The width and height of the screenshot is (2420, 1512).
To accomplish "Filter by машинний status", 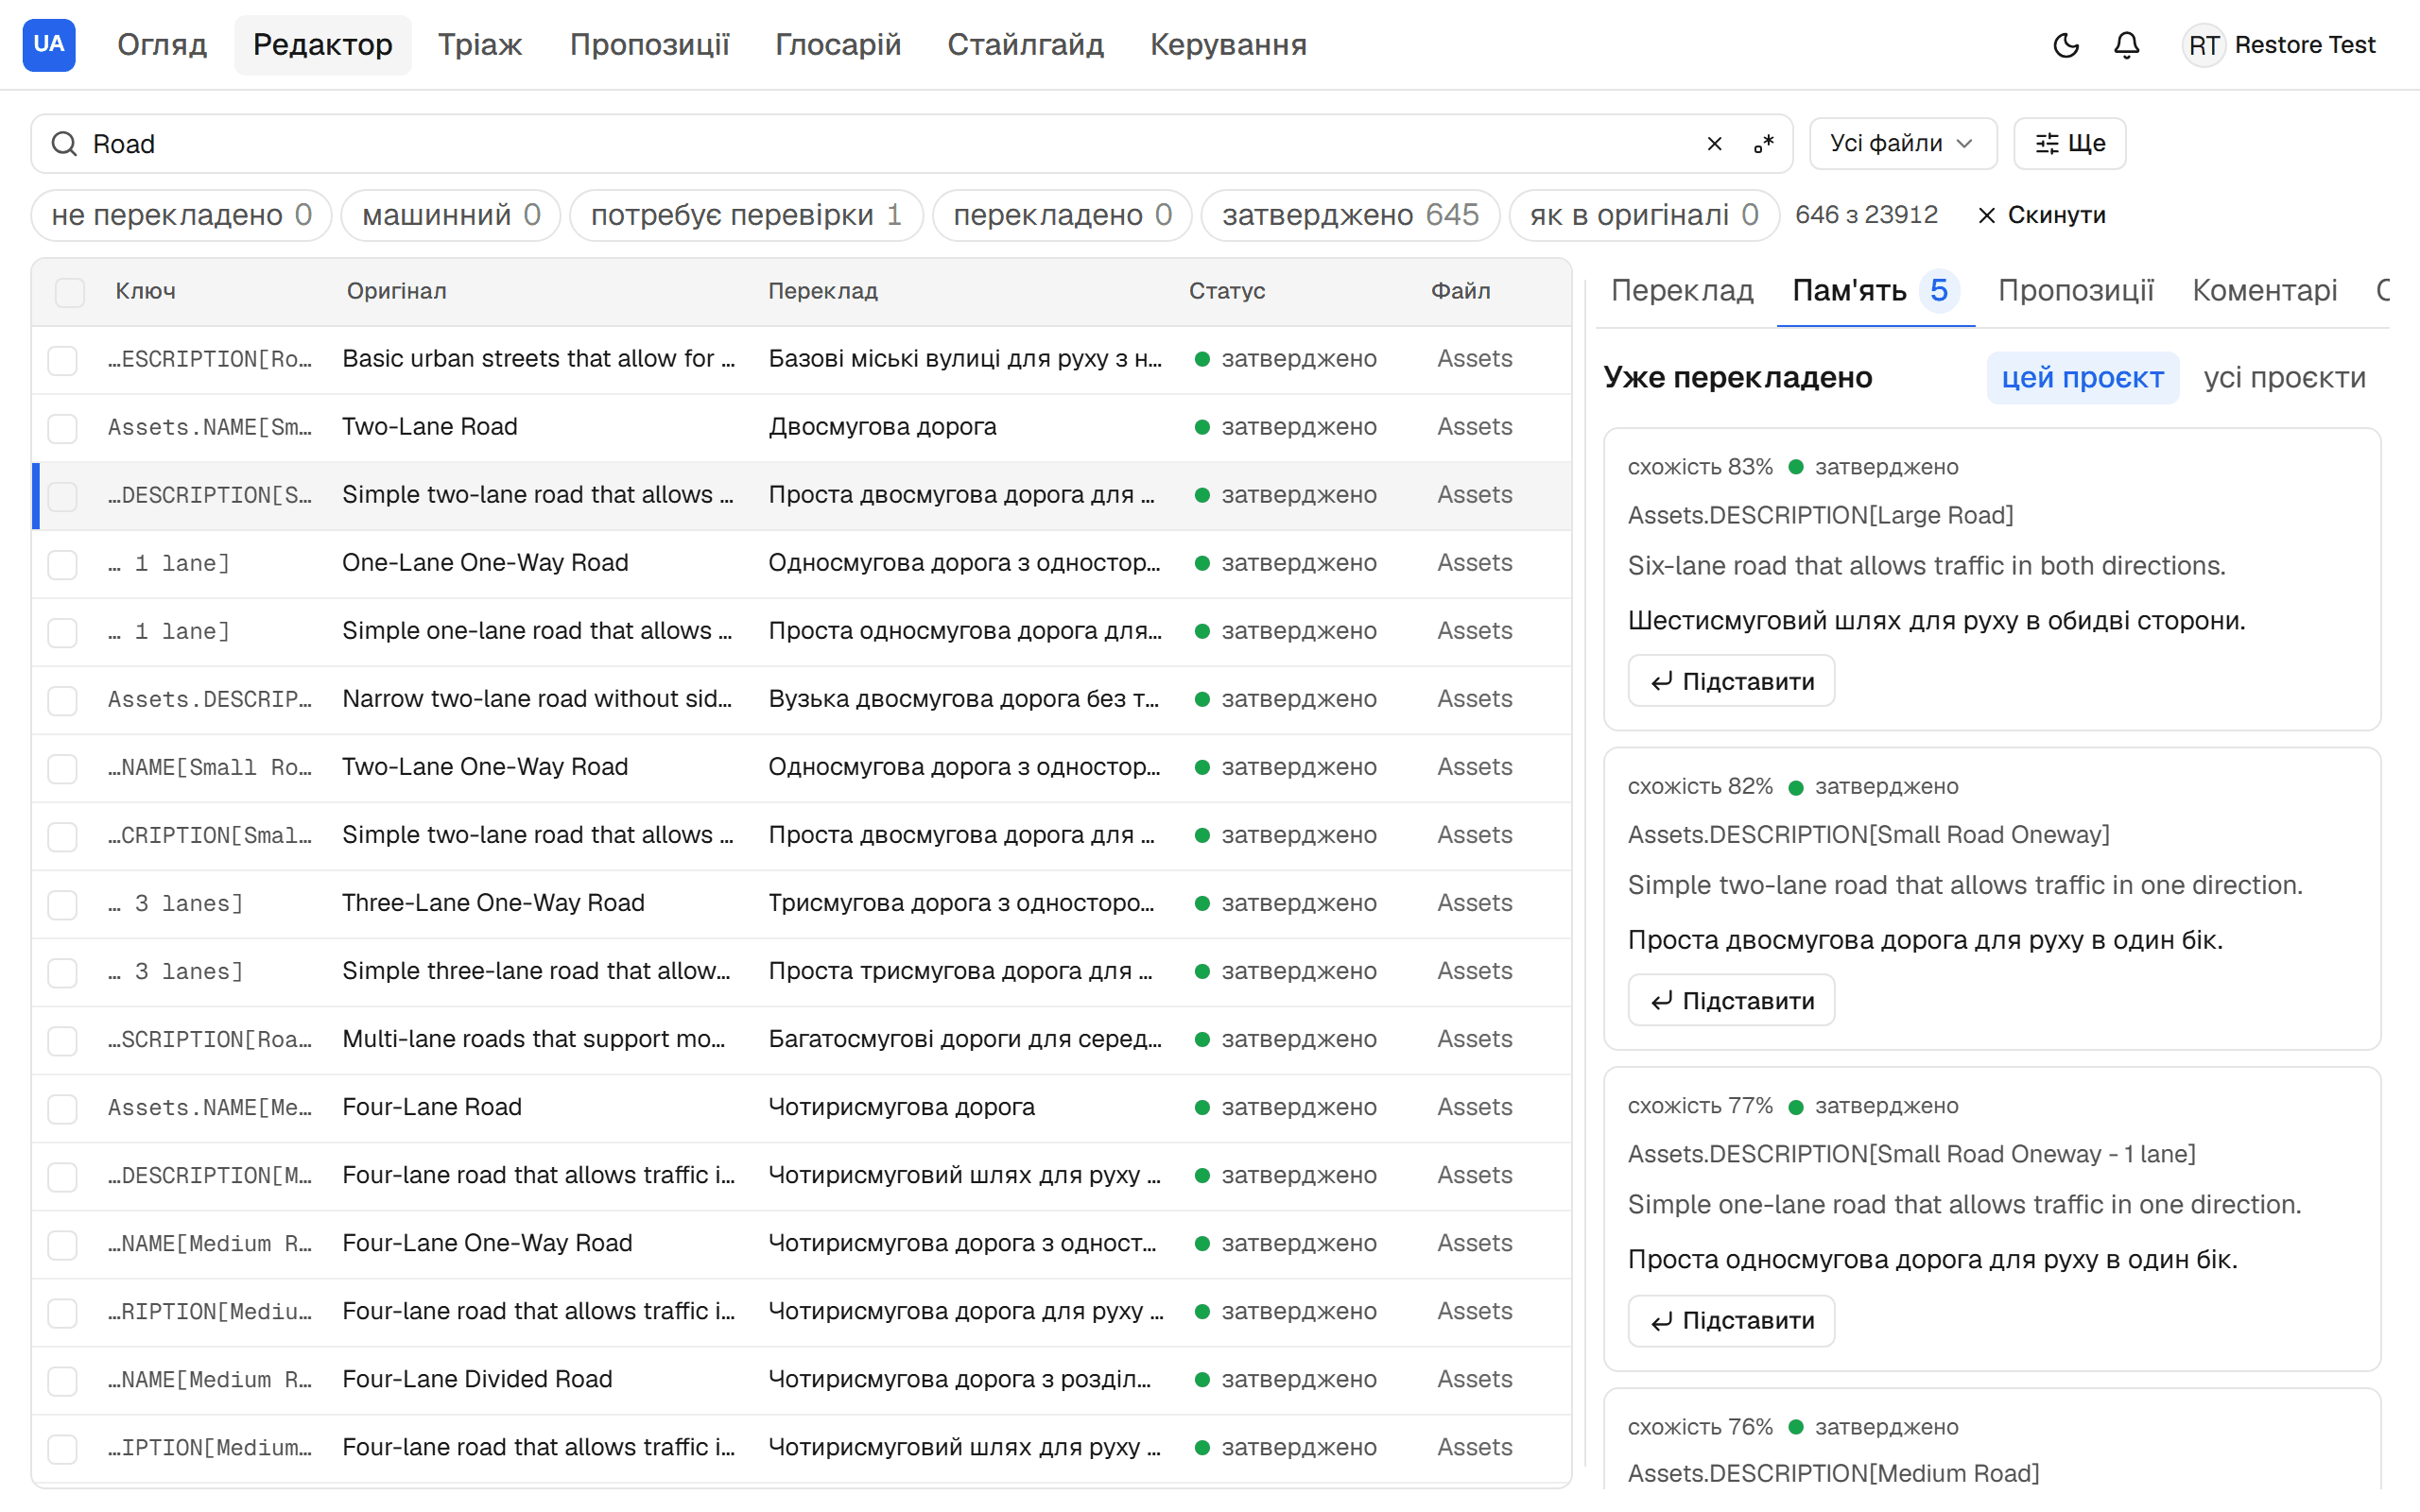I will [451, 215].
